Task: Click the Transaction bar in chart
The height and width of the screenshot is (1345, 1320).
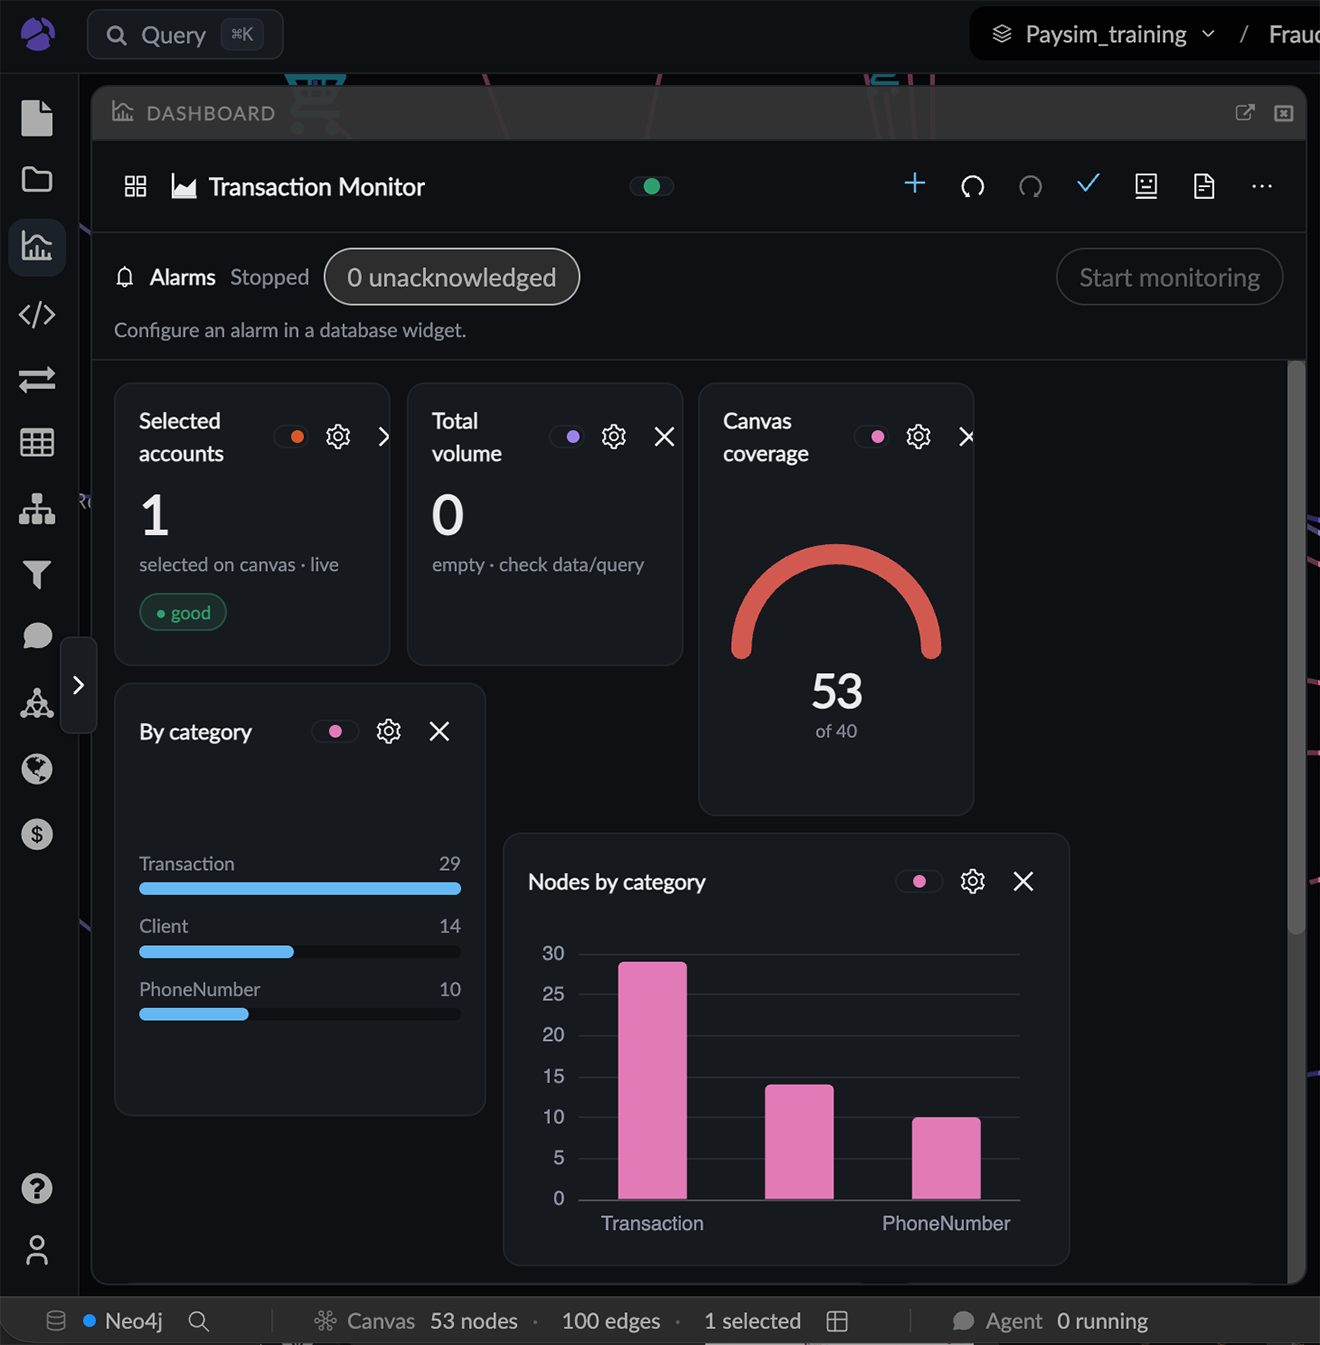Action: click(x=652, y=1080)
